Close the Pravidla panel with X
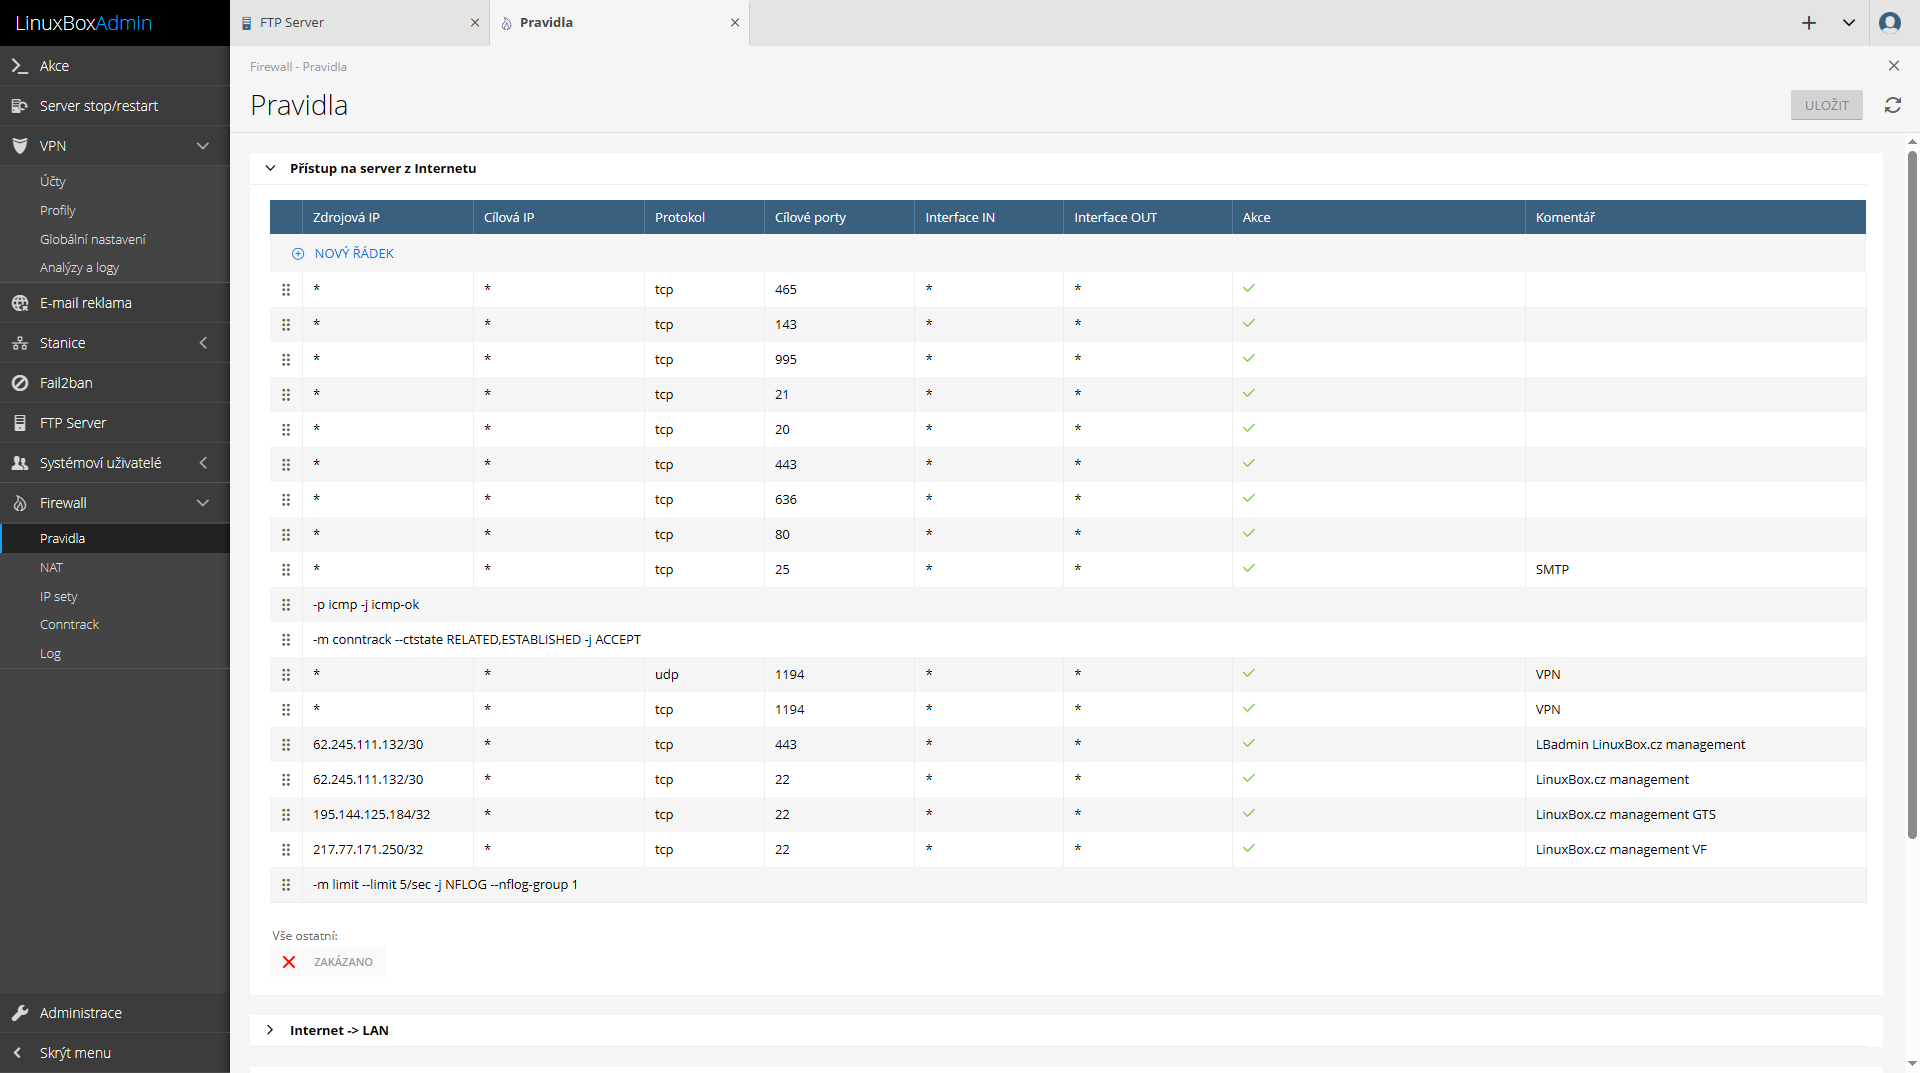Screen dimensions: 1920x1073 pyautogui.click(x=1894, y=66)
